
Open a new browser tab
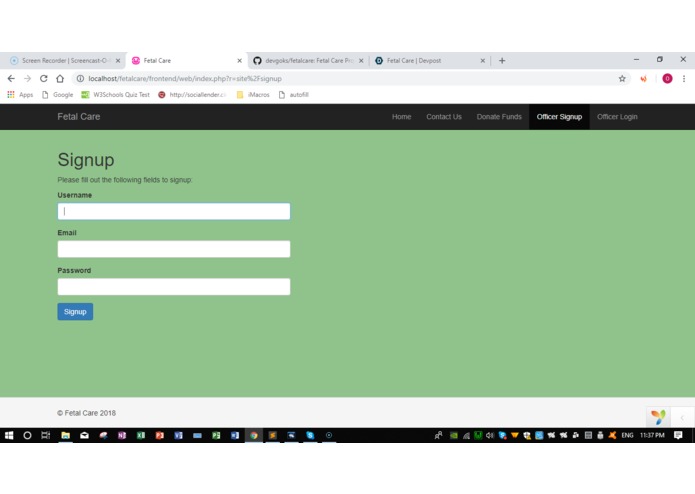tap(502, 61)
